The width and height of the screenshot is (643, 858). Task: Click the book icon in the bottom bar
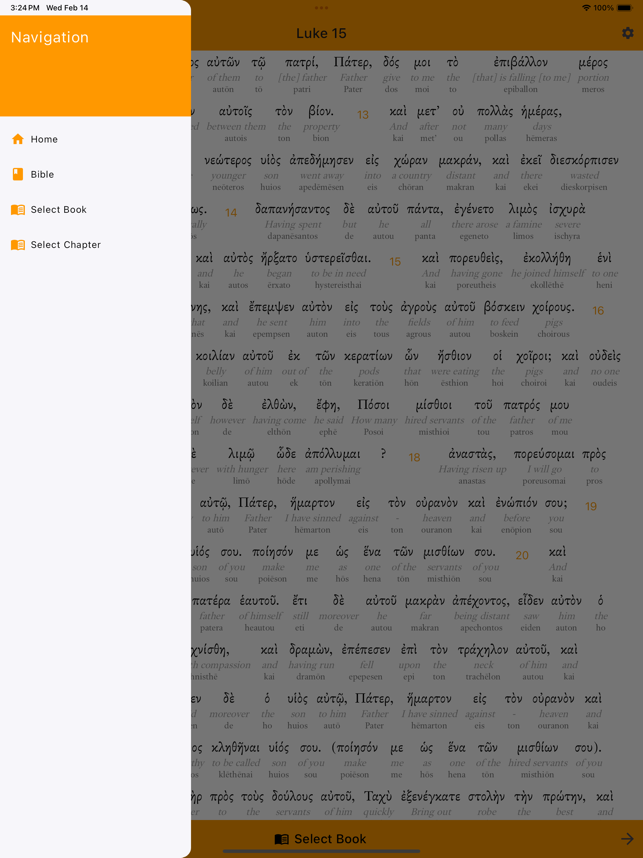(282, 840)
